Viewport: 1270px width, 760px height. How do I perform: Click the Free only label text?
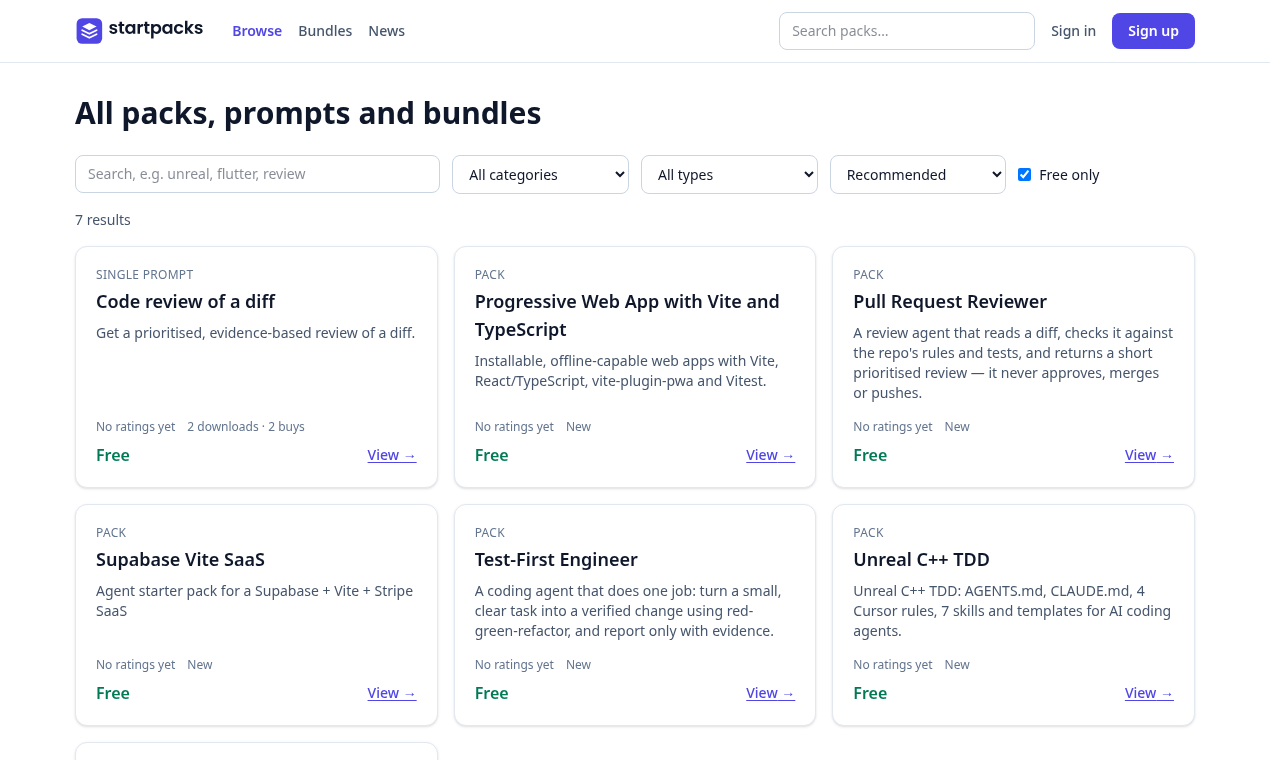pyautogui.click(x=1069, y=175)
